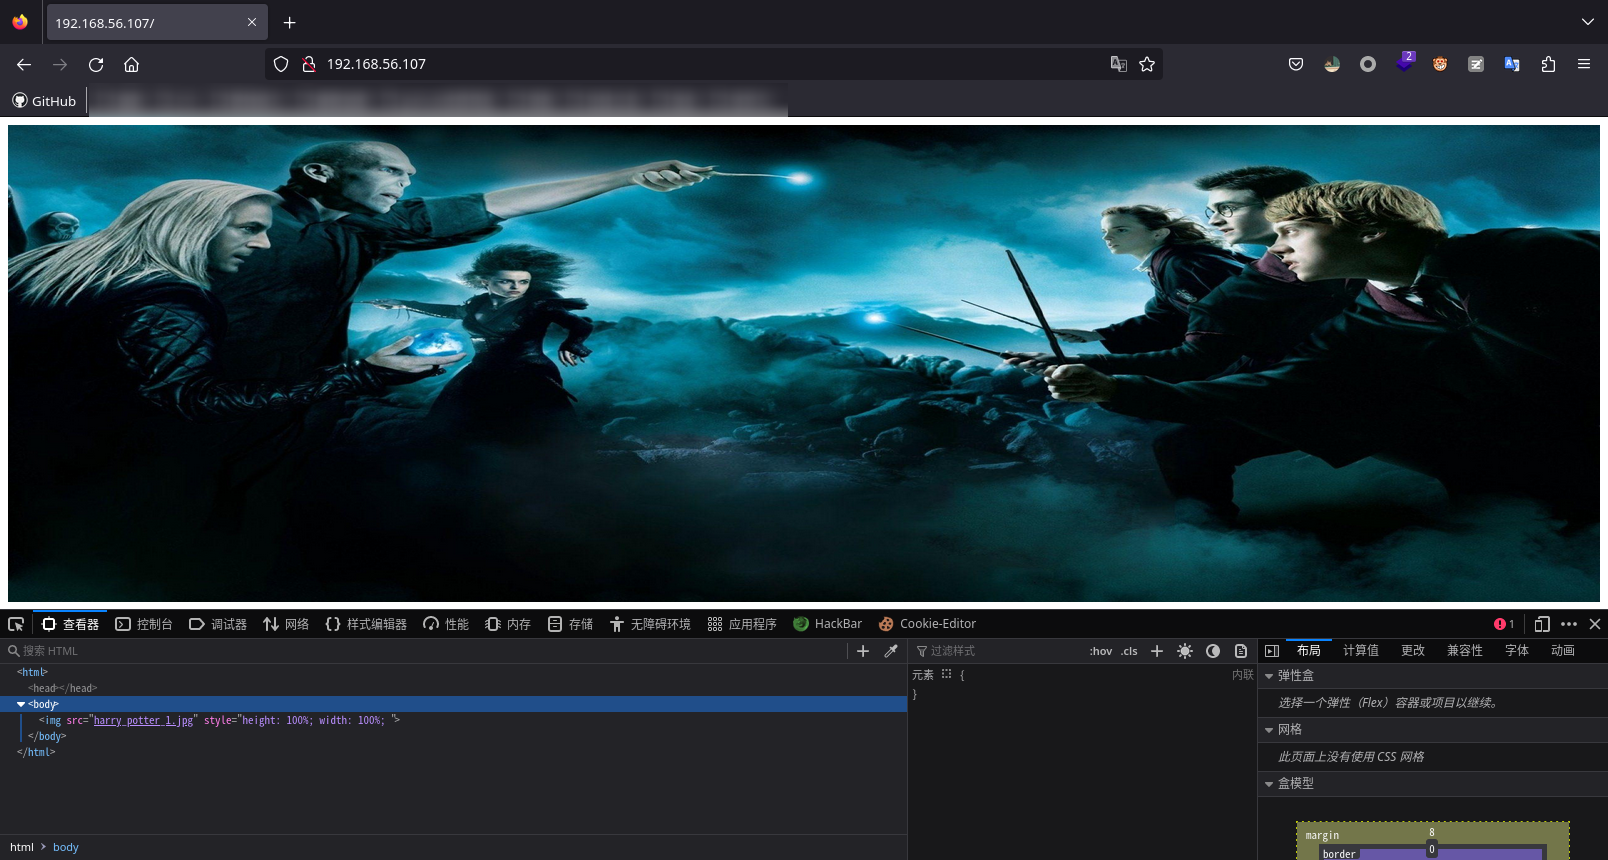Toggle dark color scheme simulation
This screenshot has height=860, width=1608.
point(1213,651)
